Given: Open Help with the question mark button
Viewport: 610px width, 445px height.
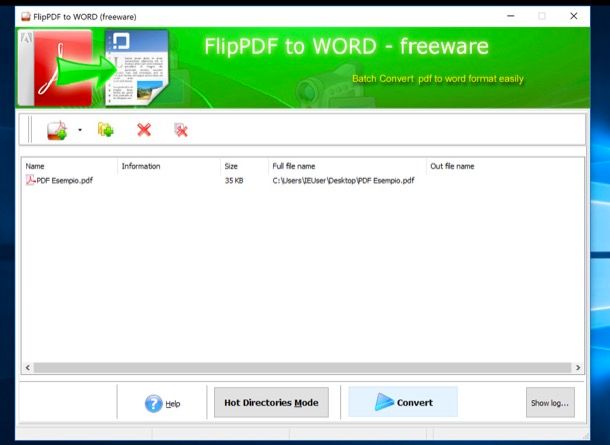Looking at the screenshot, I should [162, 403].
